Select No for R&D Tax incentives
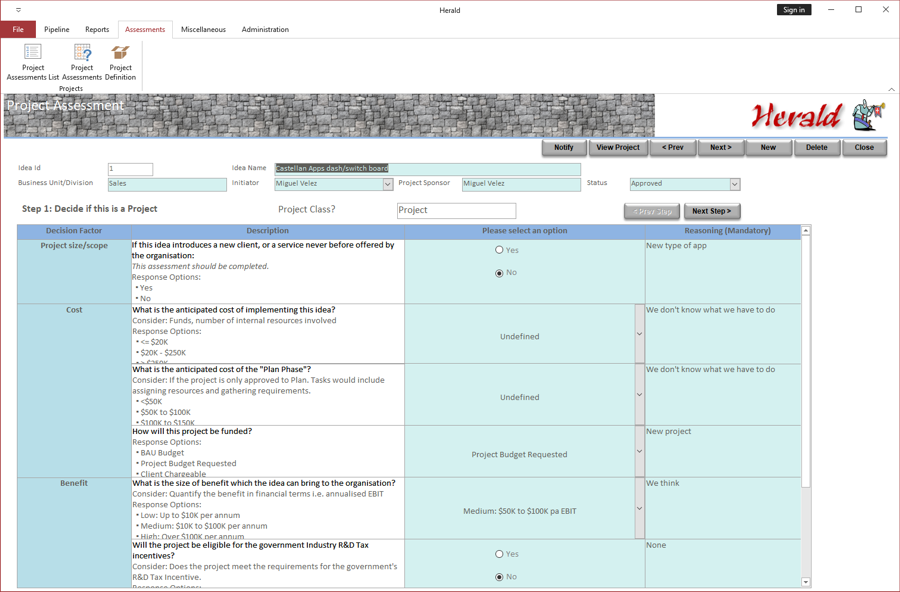Viewport: 900px width, 592px height. 499,576
